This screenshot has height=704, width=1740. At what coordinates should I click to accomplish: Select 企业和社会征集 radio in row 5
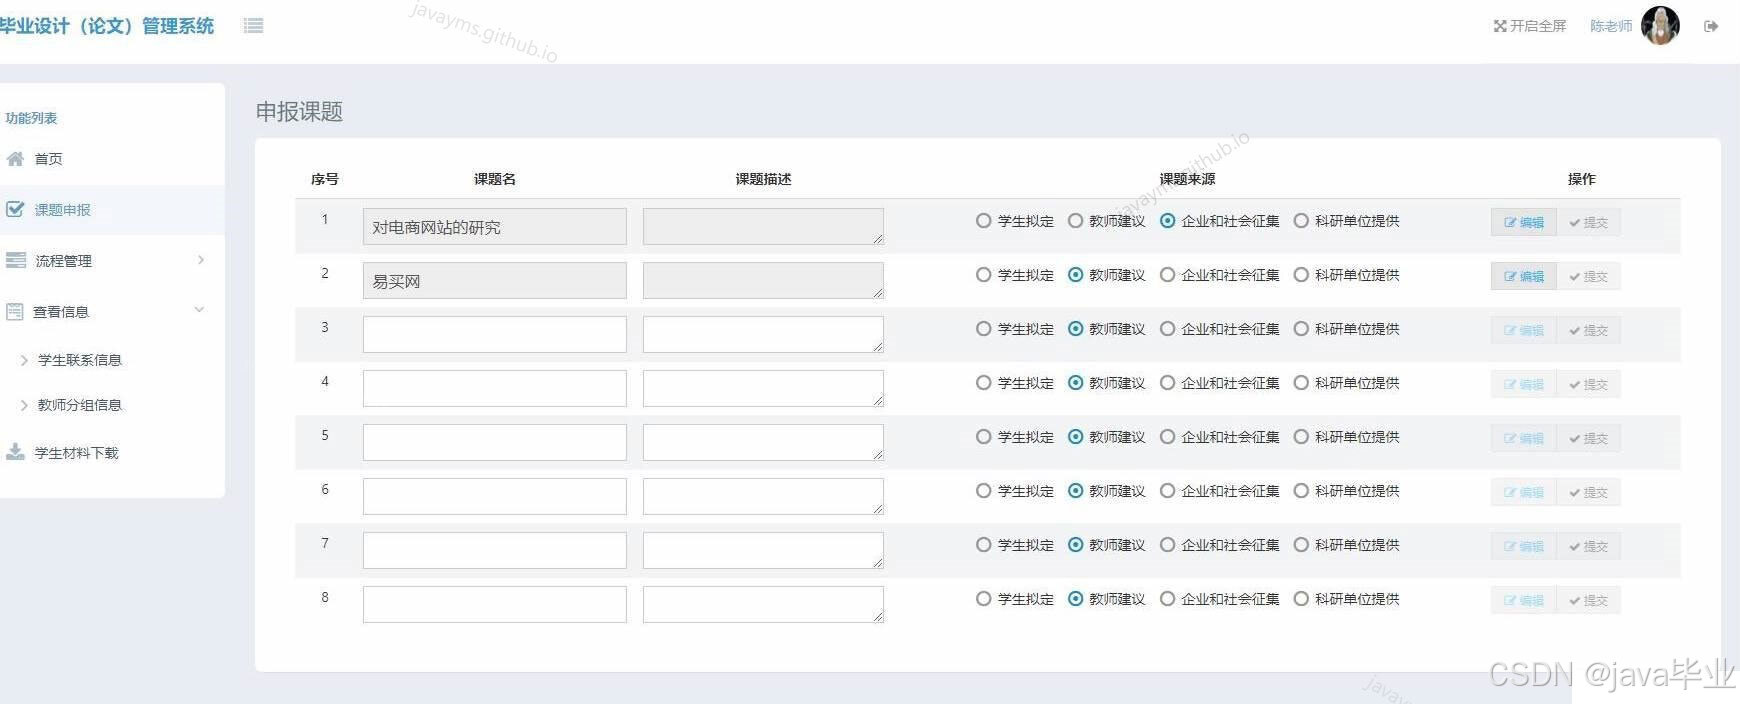tap(1168, 437)
